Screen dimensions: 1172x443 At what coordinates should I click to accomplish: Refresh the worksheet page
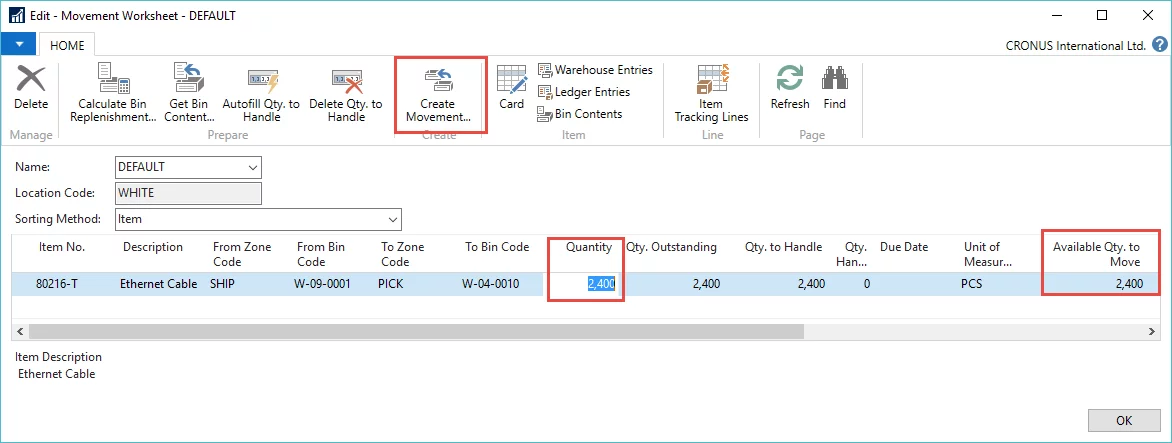(x=790, y=88)
